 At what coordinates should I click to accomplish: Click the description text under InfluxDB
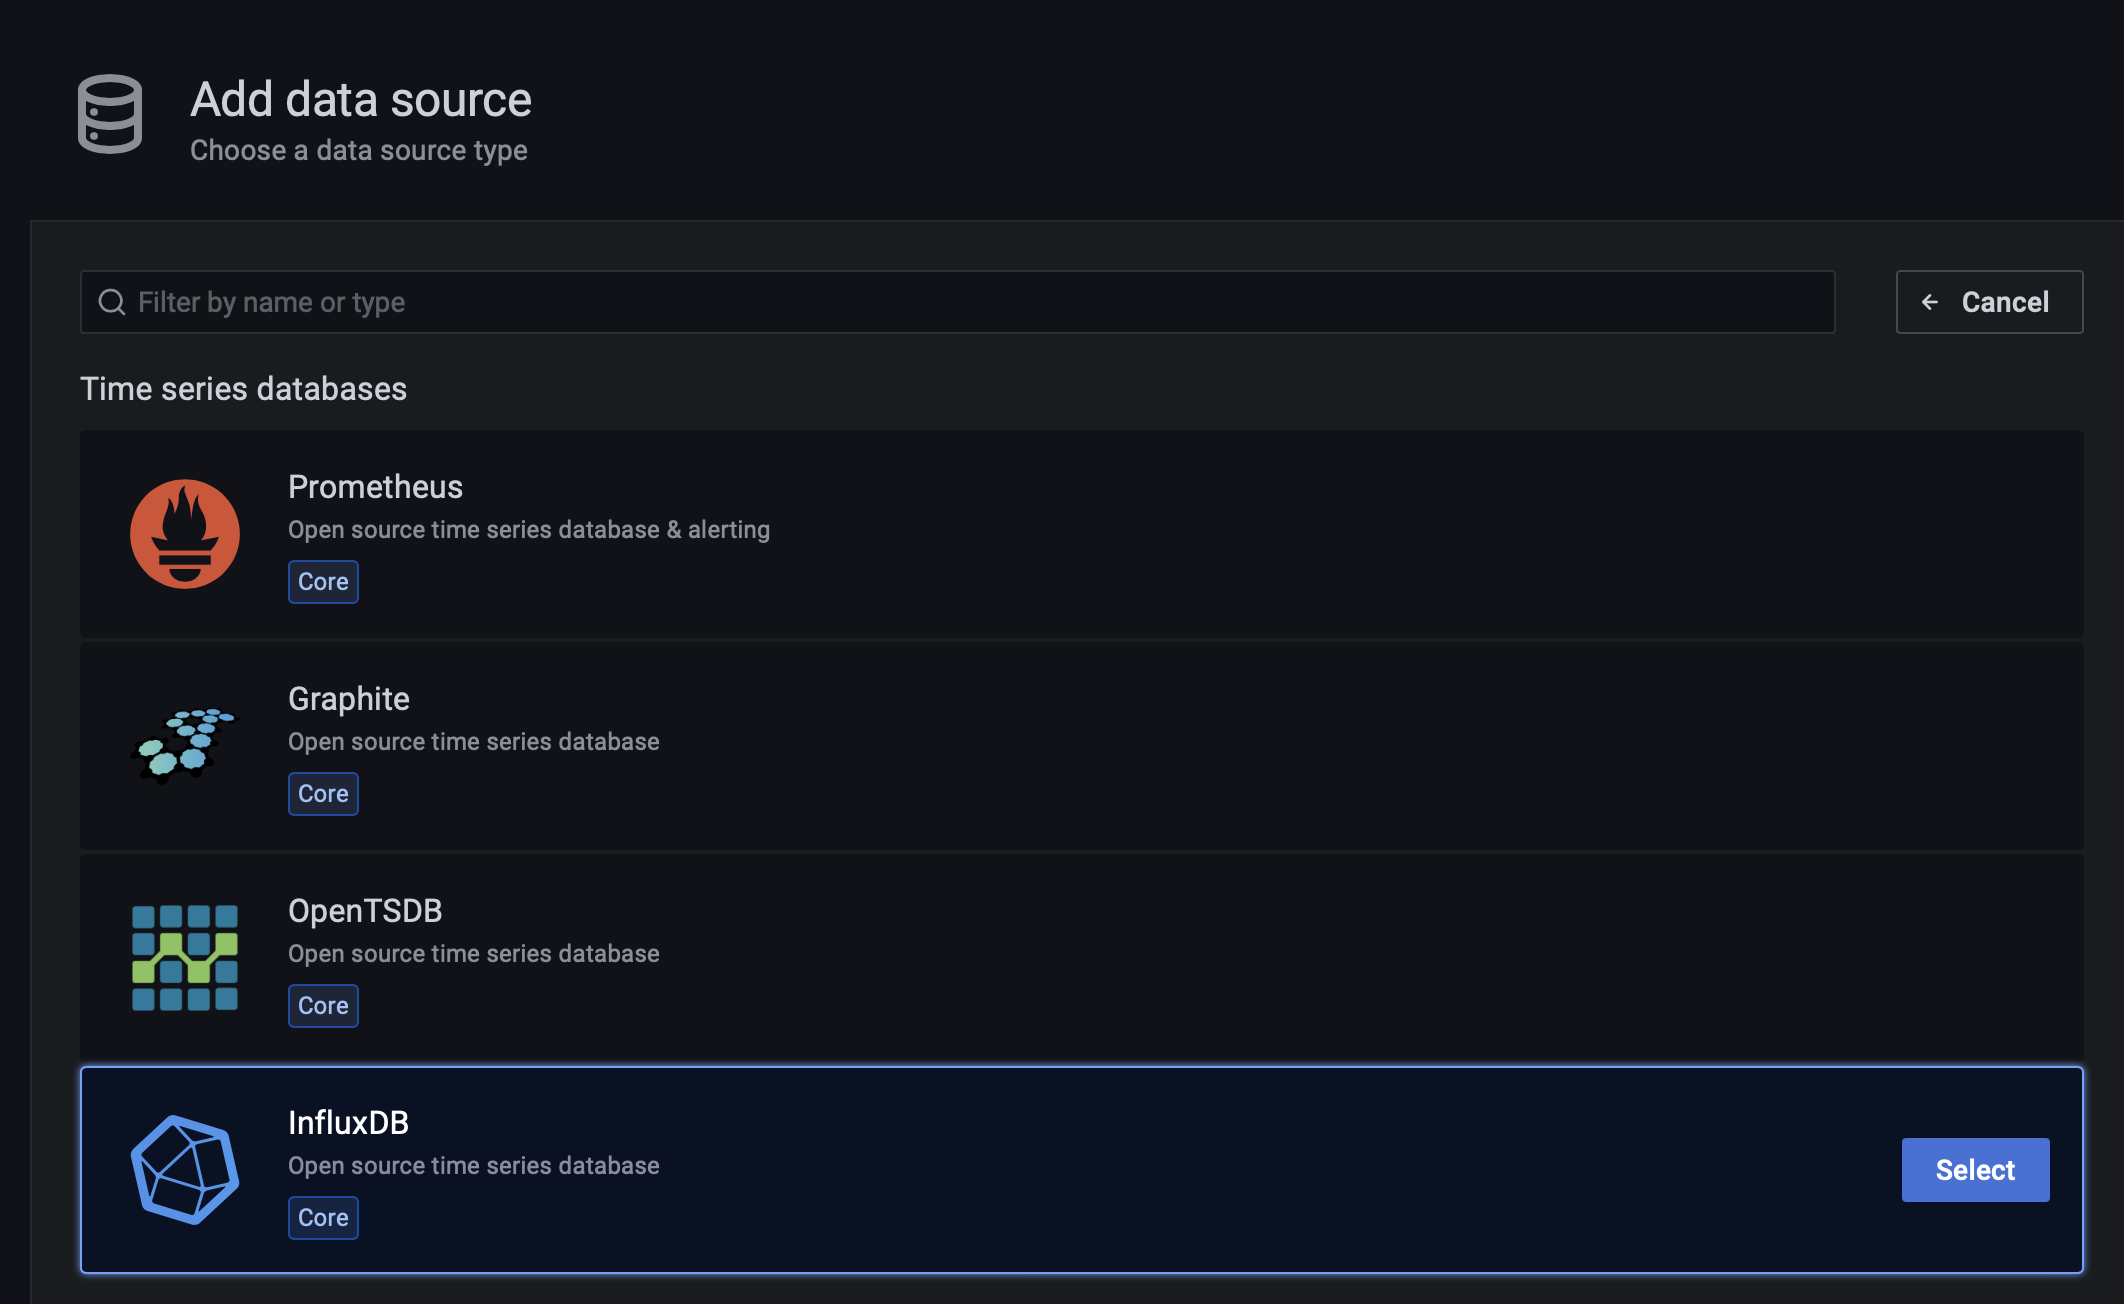click(474, 1166)
